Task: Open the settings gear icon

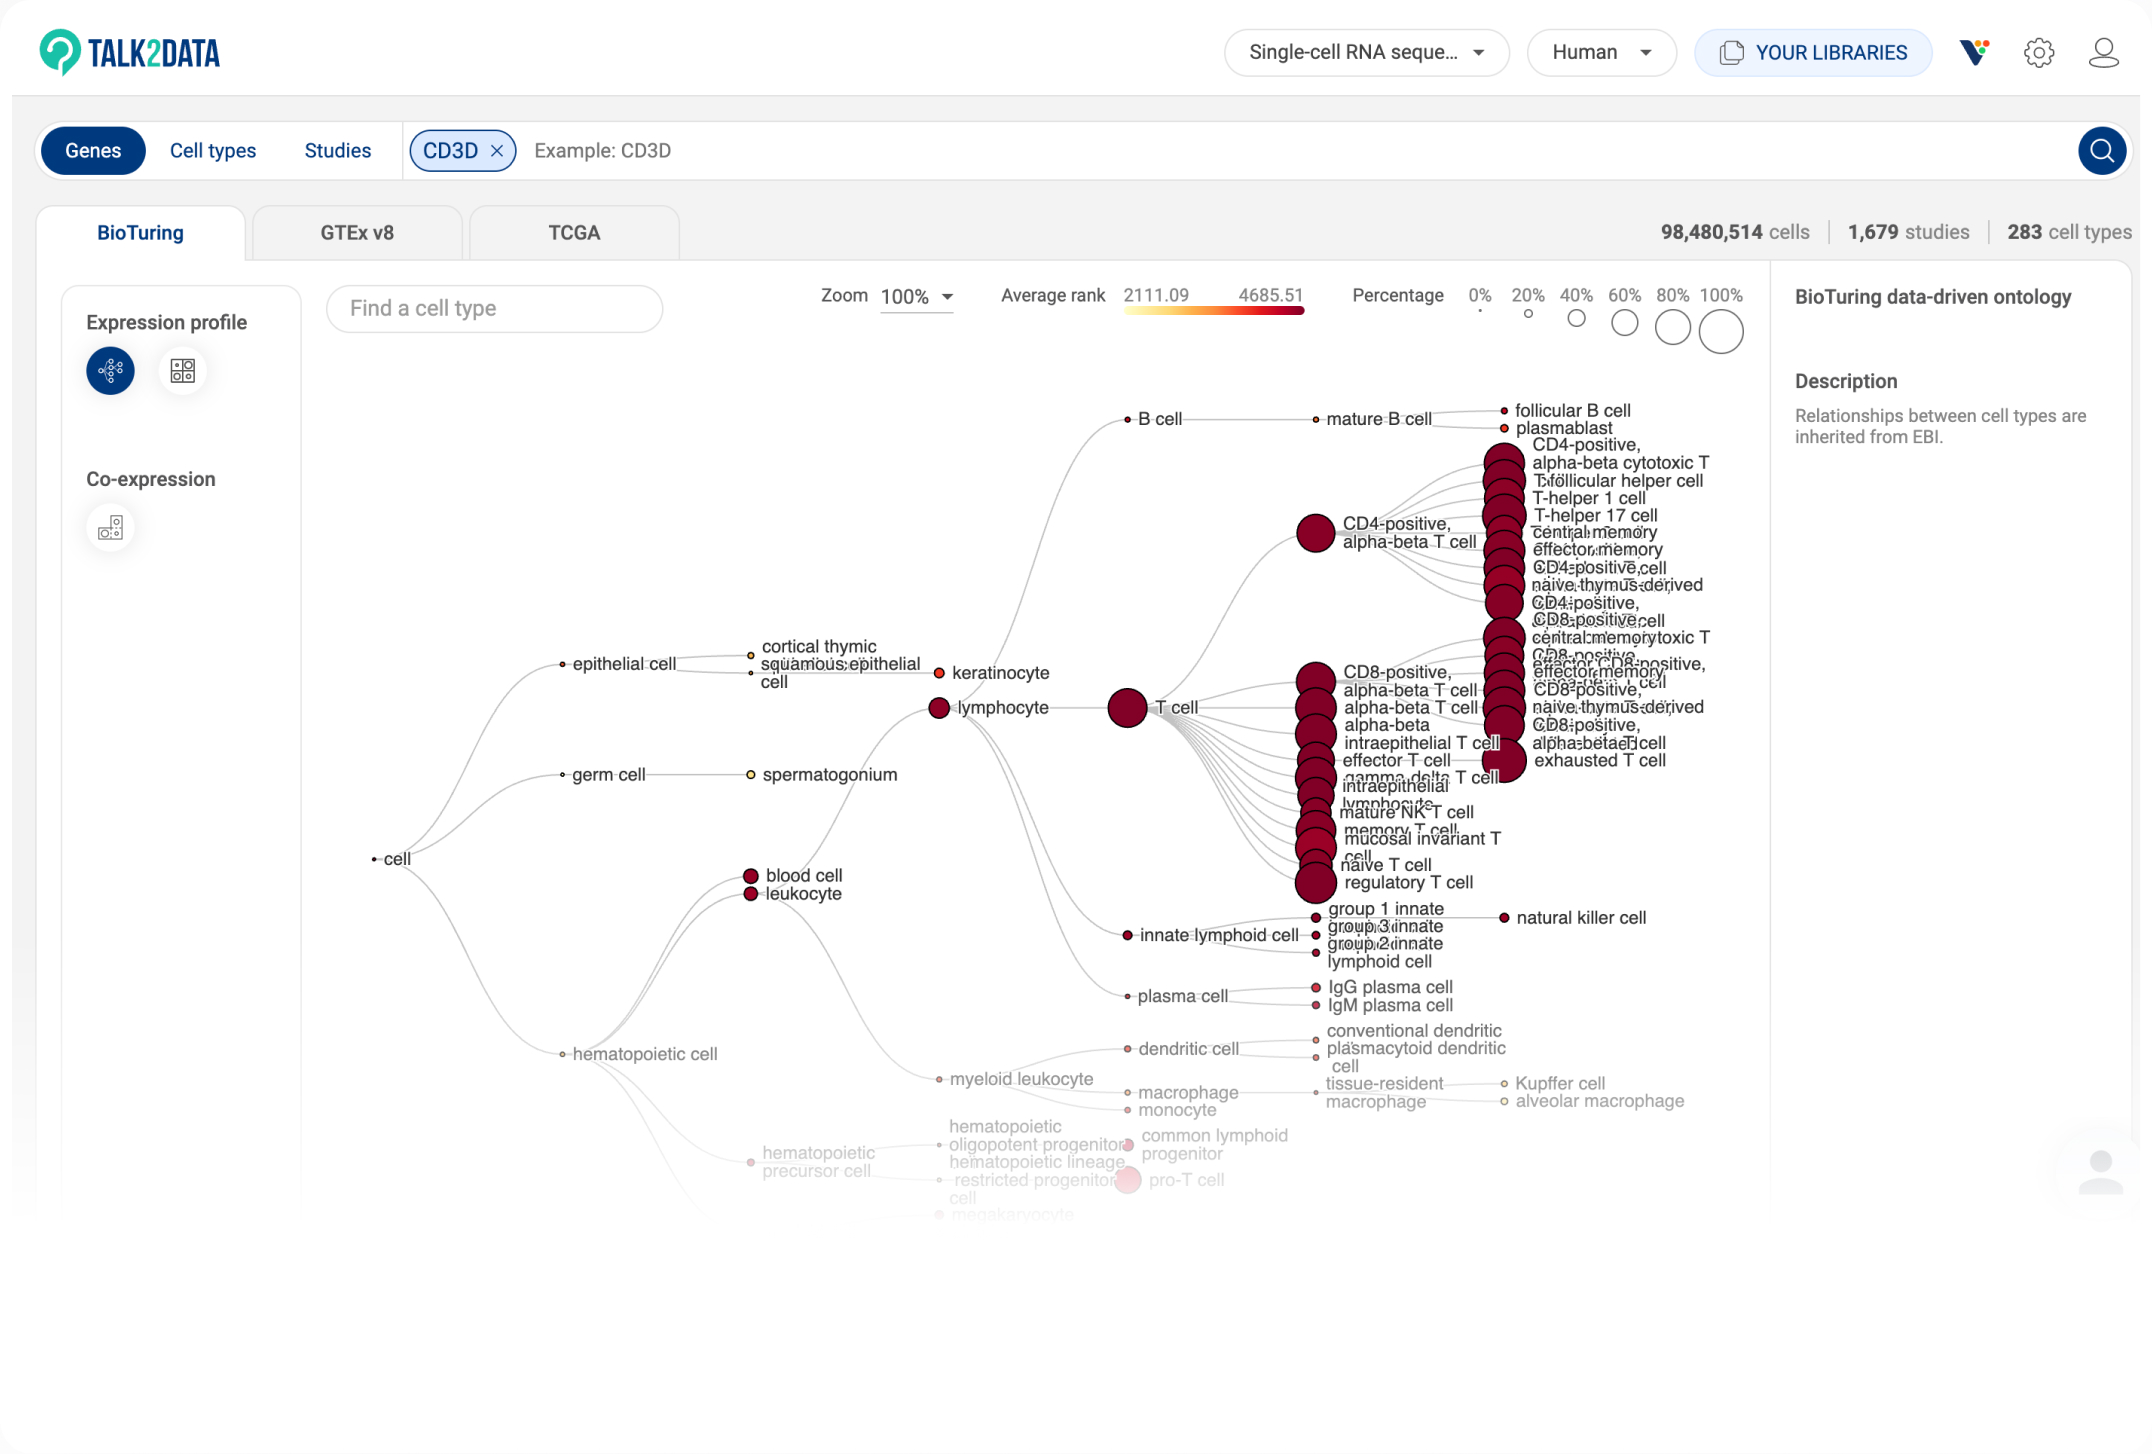Action: point(2039,53)
